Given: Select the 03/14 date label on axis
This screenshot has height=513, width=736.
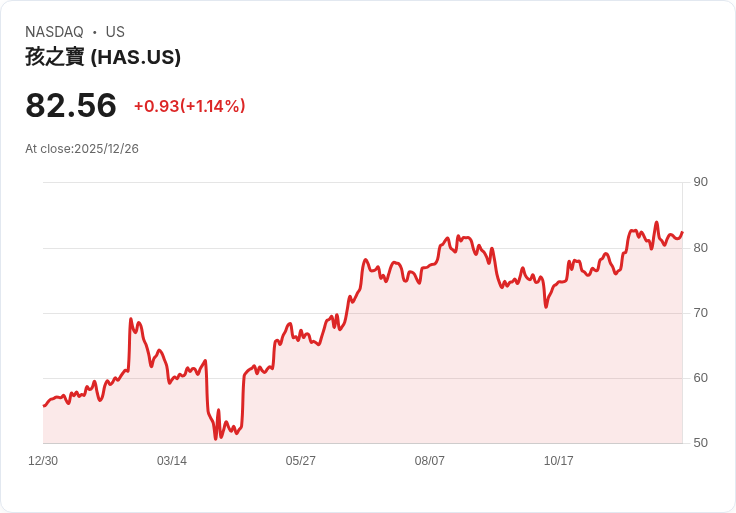Looking at the screenshot, I should click(x=172, y=461).
